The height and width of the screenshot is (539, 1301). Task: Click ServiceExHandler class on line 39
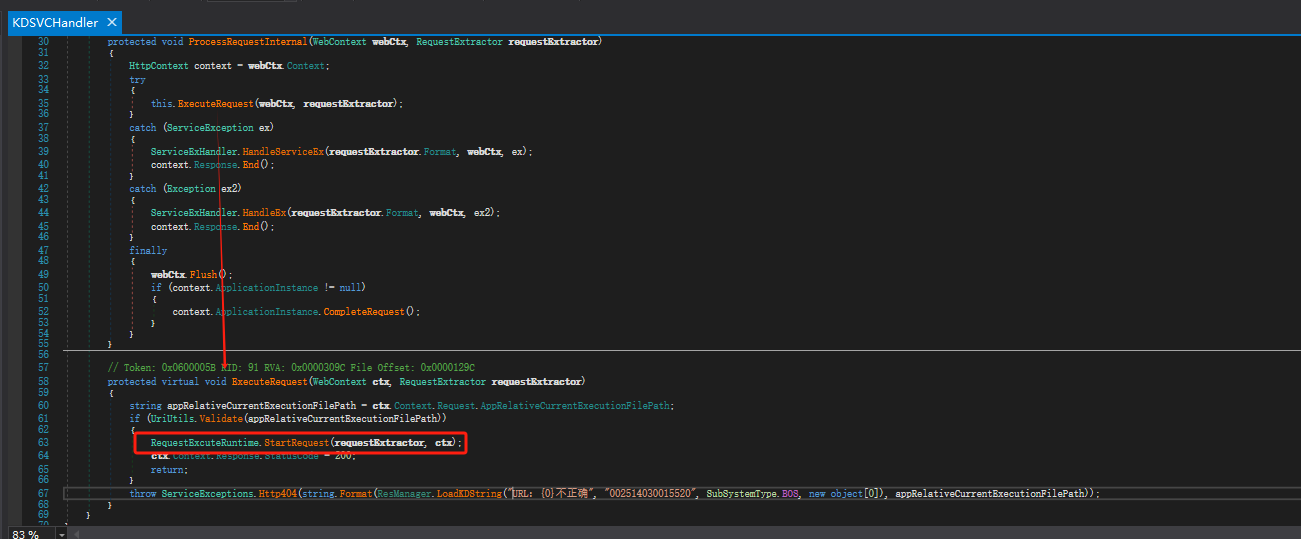[196, 152]
